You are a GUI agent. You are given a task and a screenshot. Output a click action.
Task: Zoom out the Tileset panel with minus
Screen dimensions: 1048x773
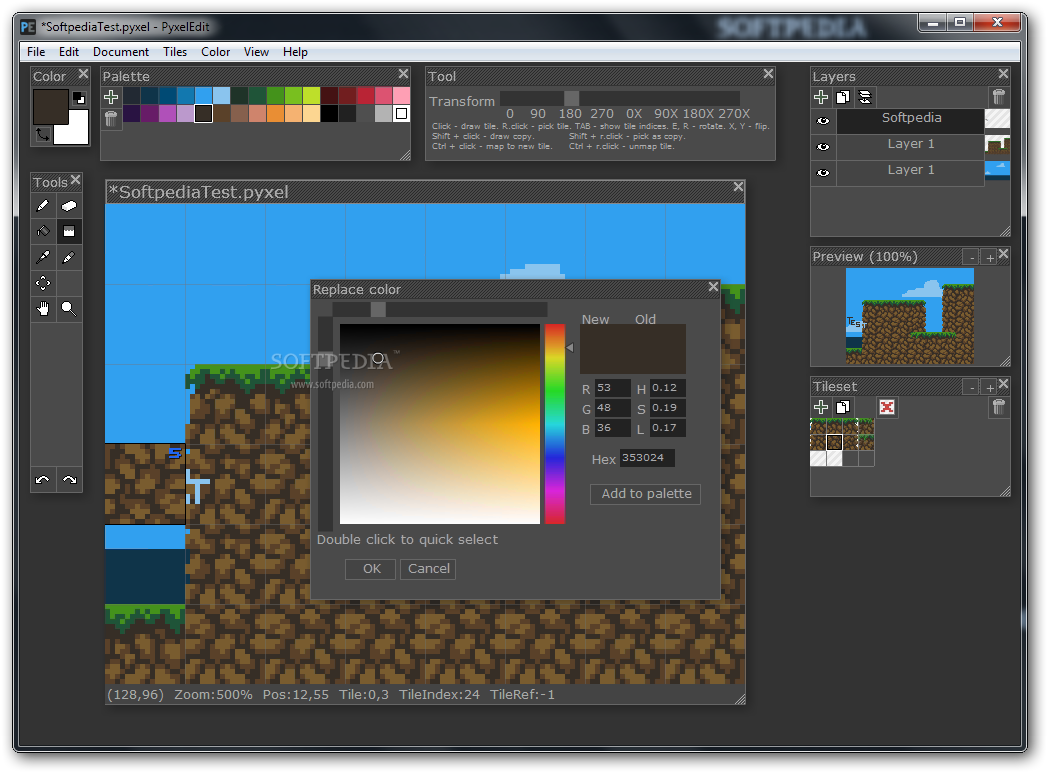click(970, 387)
